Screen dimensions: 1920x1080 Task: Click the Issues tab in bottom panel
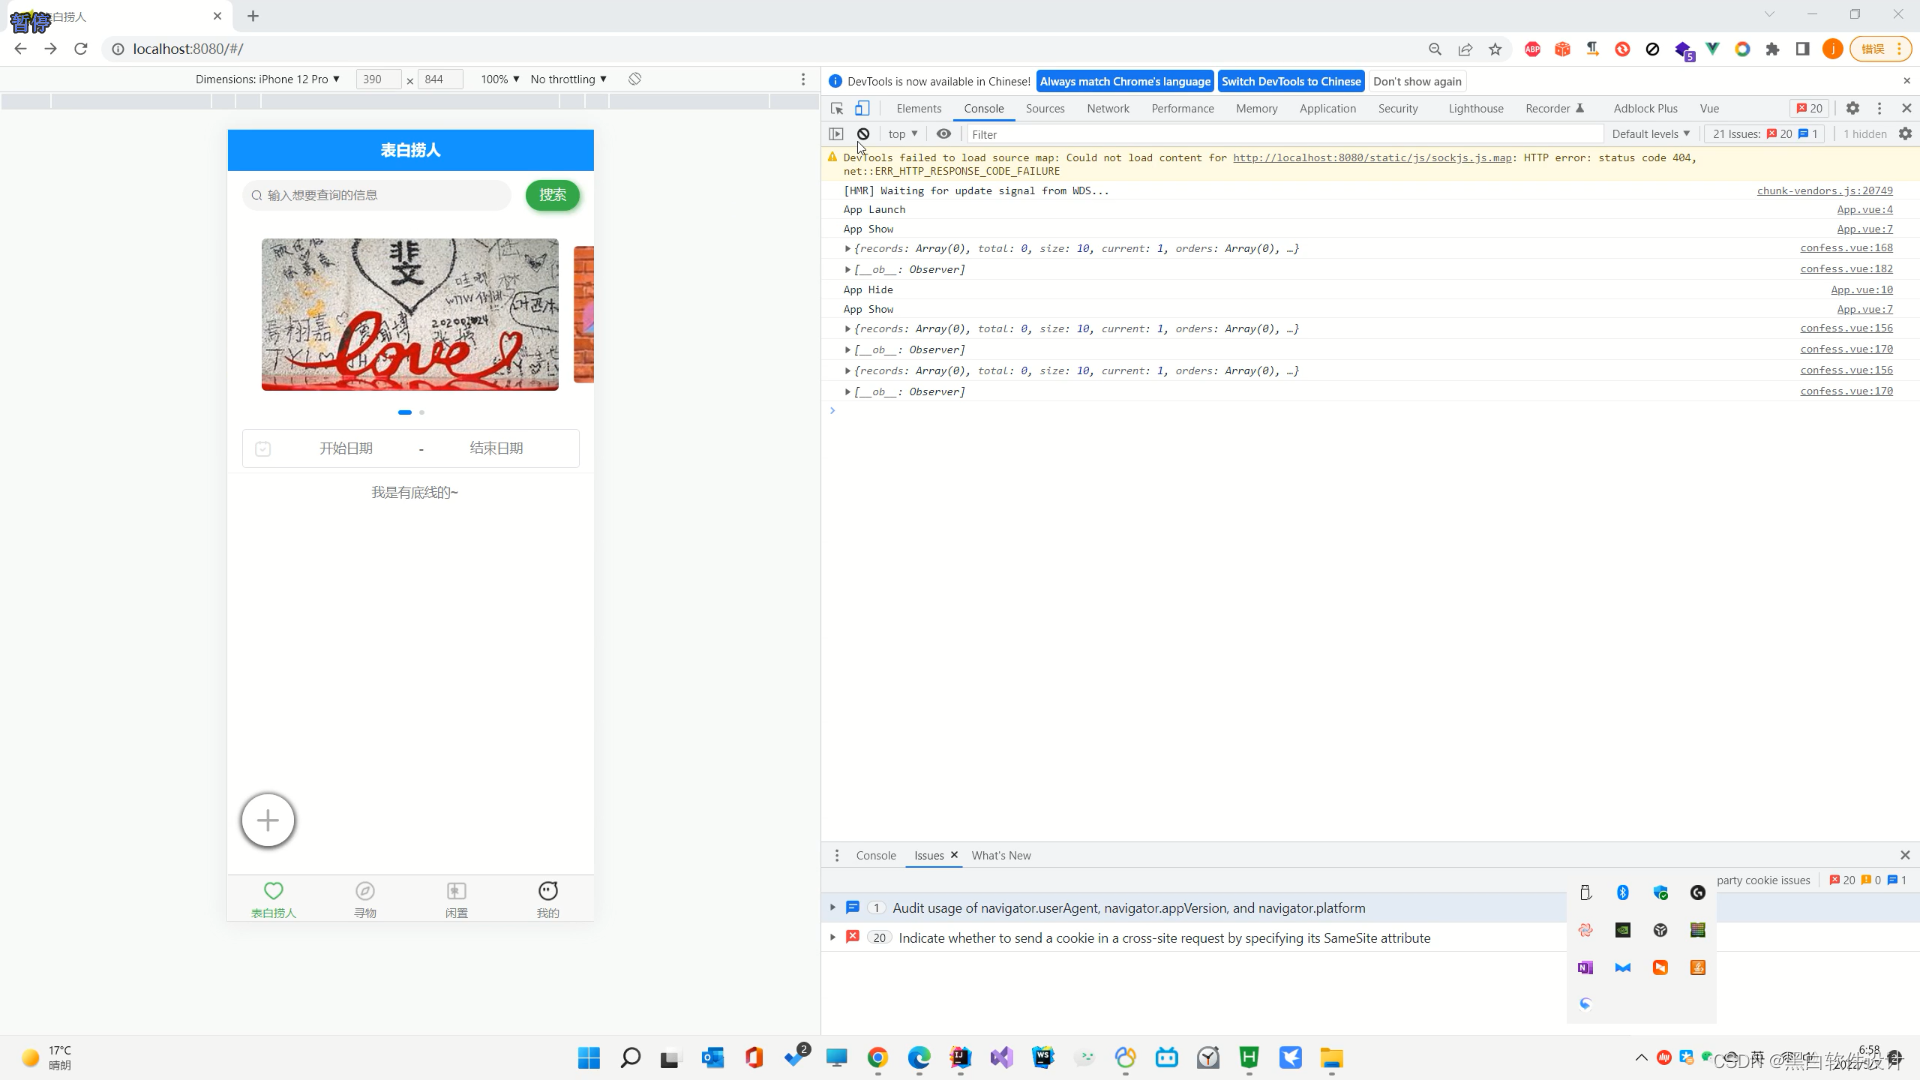[928, 855]
